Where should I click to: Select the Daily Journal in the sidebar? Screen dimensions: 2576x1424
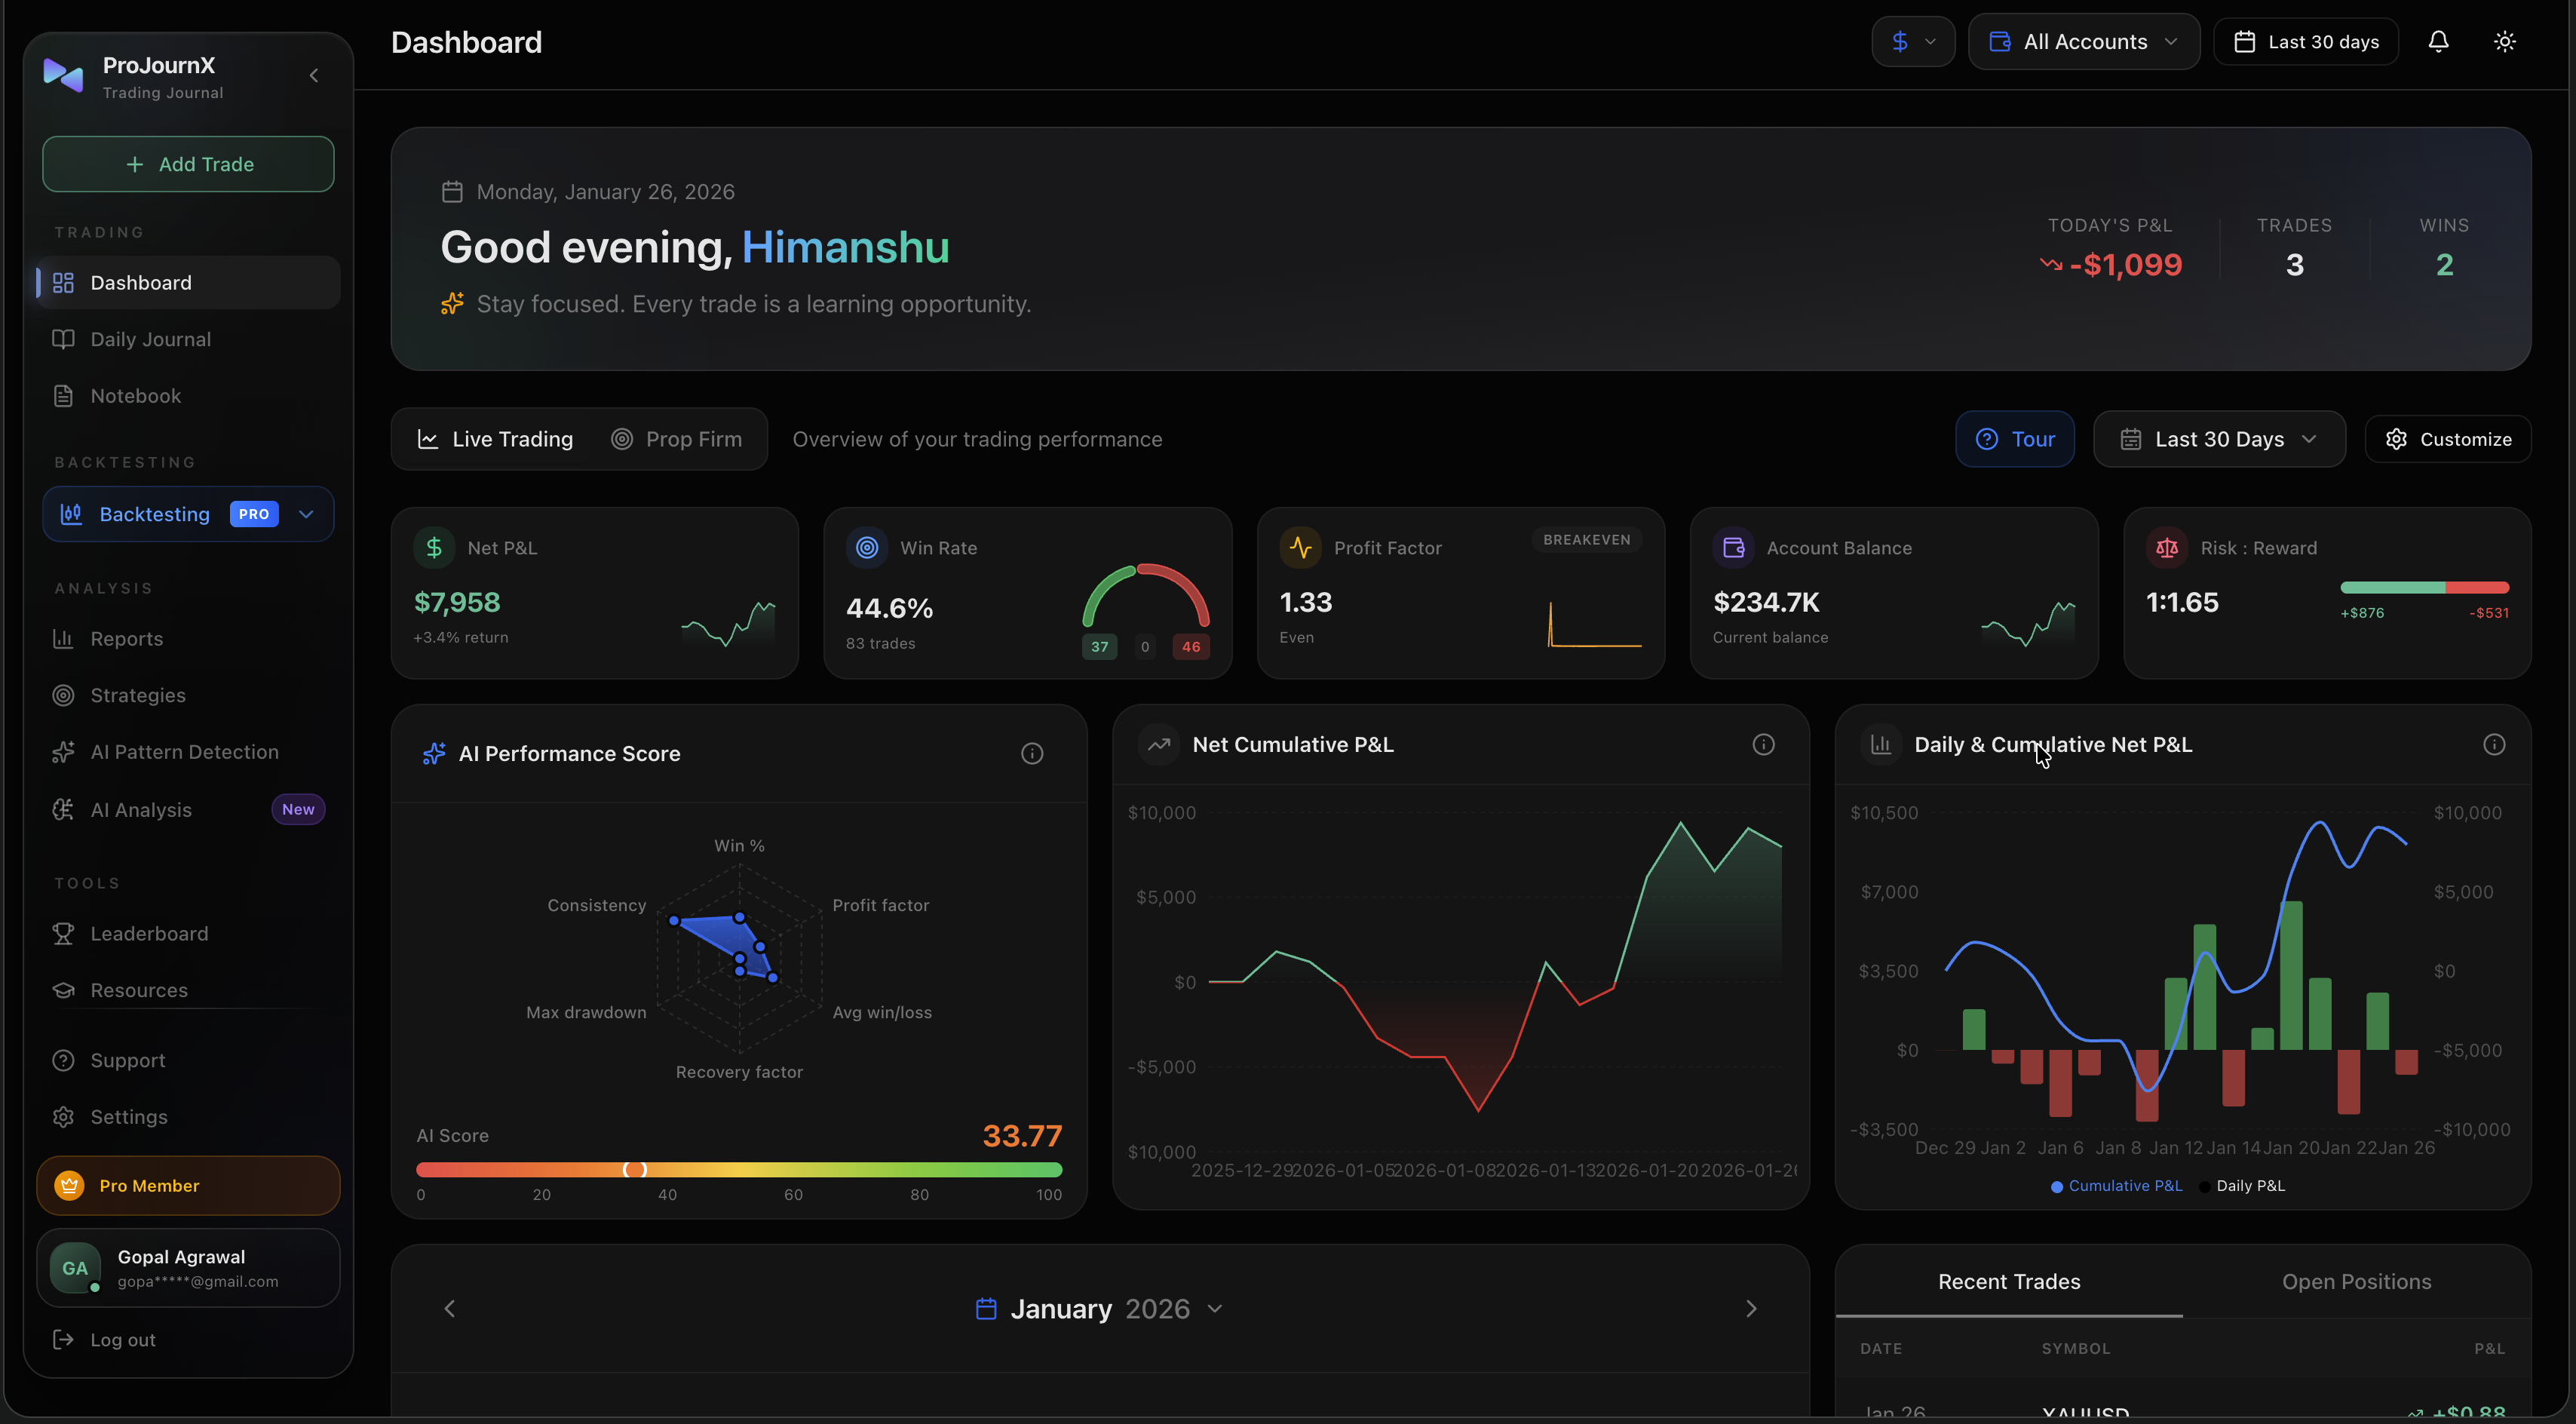pos(150,339)
